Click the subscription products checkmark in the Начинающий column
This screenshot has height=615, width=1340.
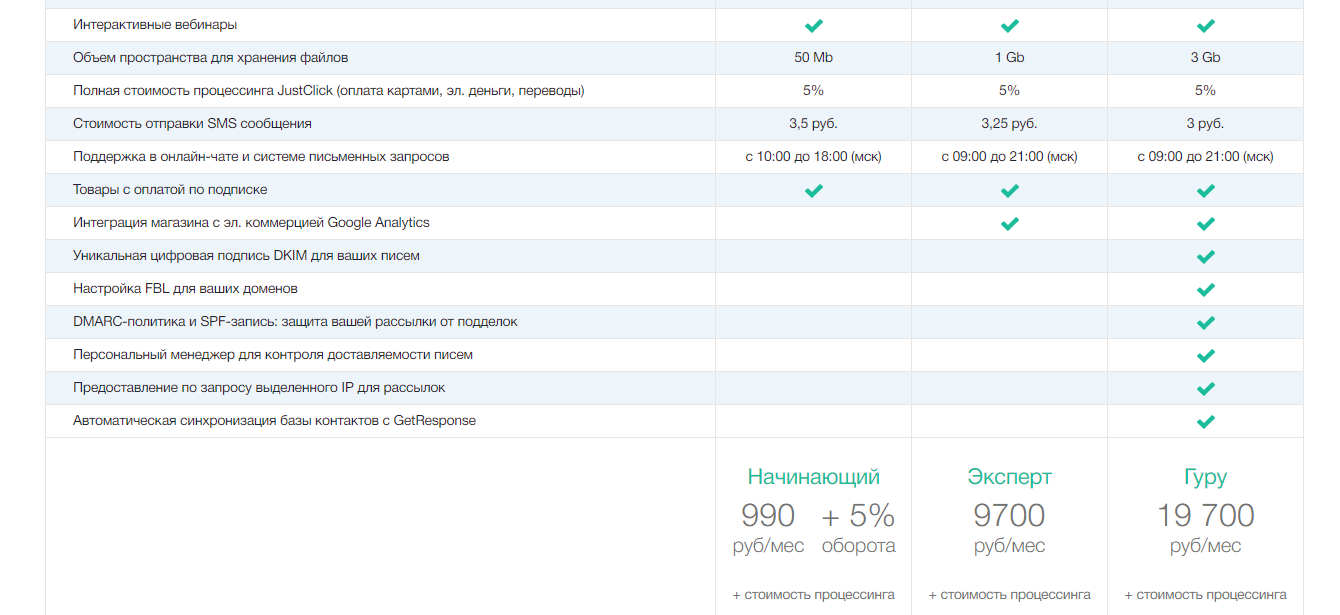[813, 190]
